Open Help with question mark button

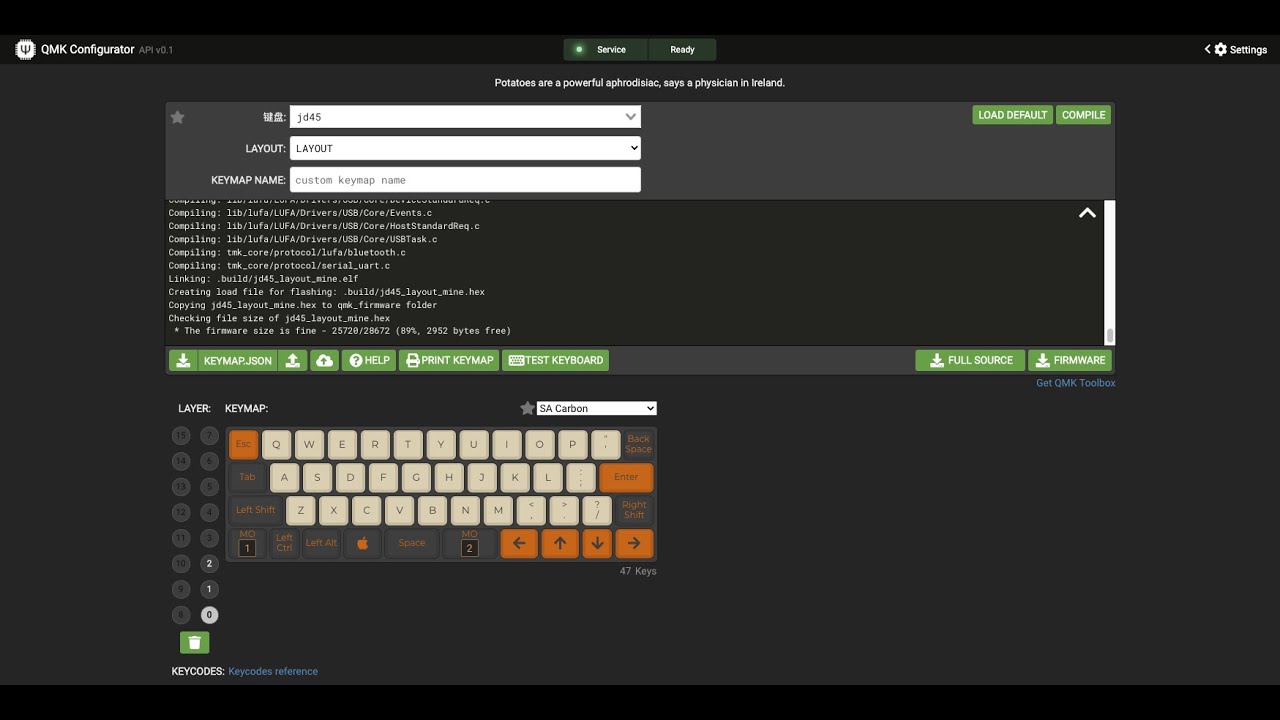(x=369, y=360)
